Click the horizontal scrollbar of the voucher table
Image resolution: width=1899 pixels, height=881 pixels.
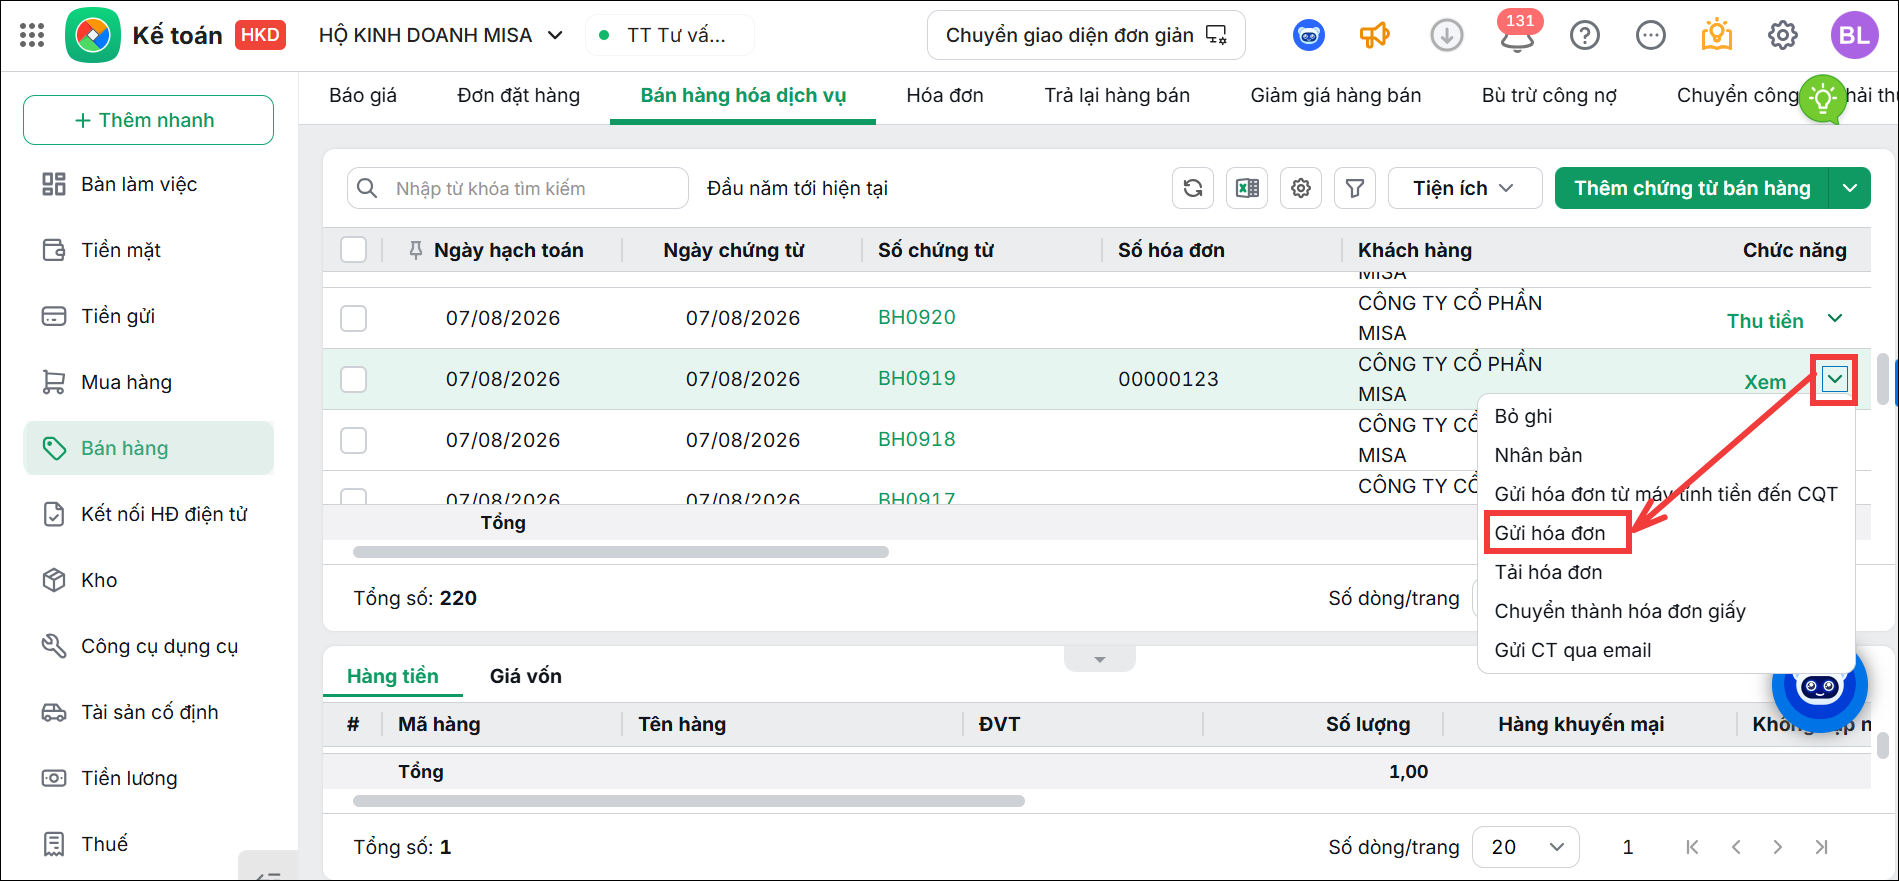(x=621, y=552)
